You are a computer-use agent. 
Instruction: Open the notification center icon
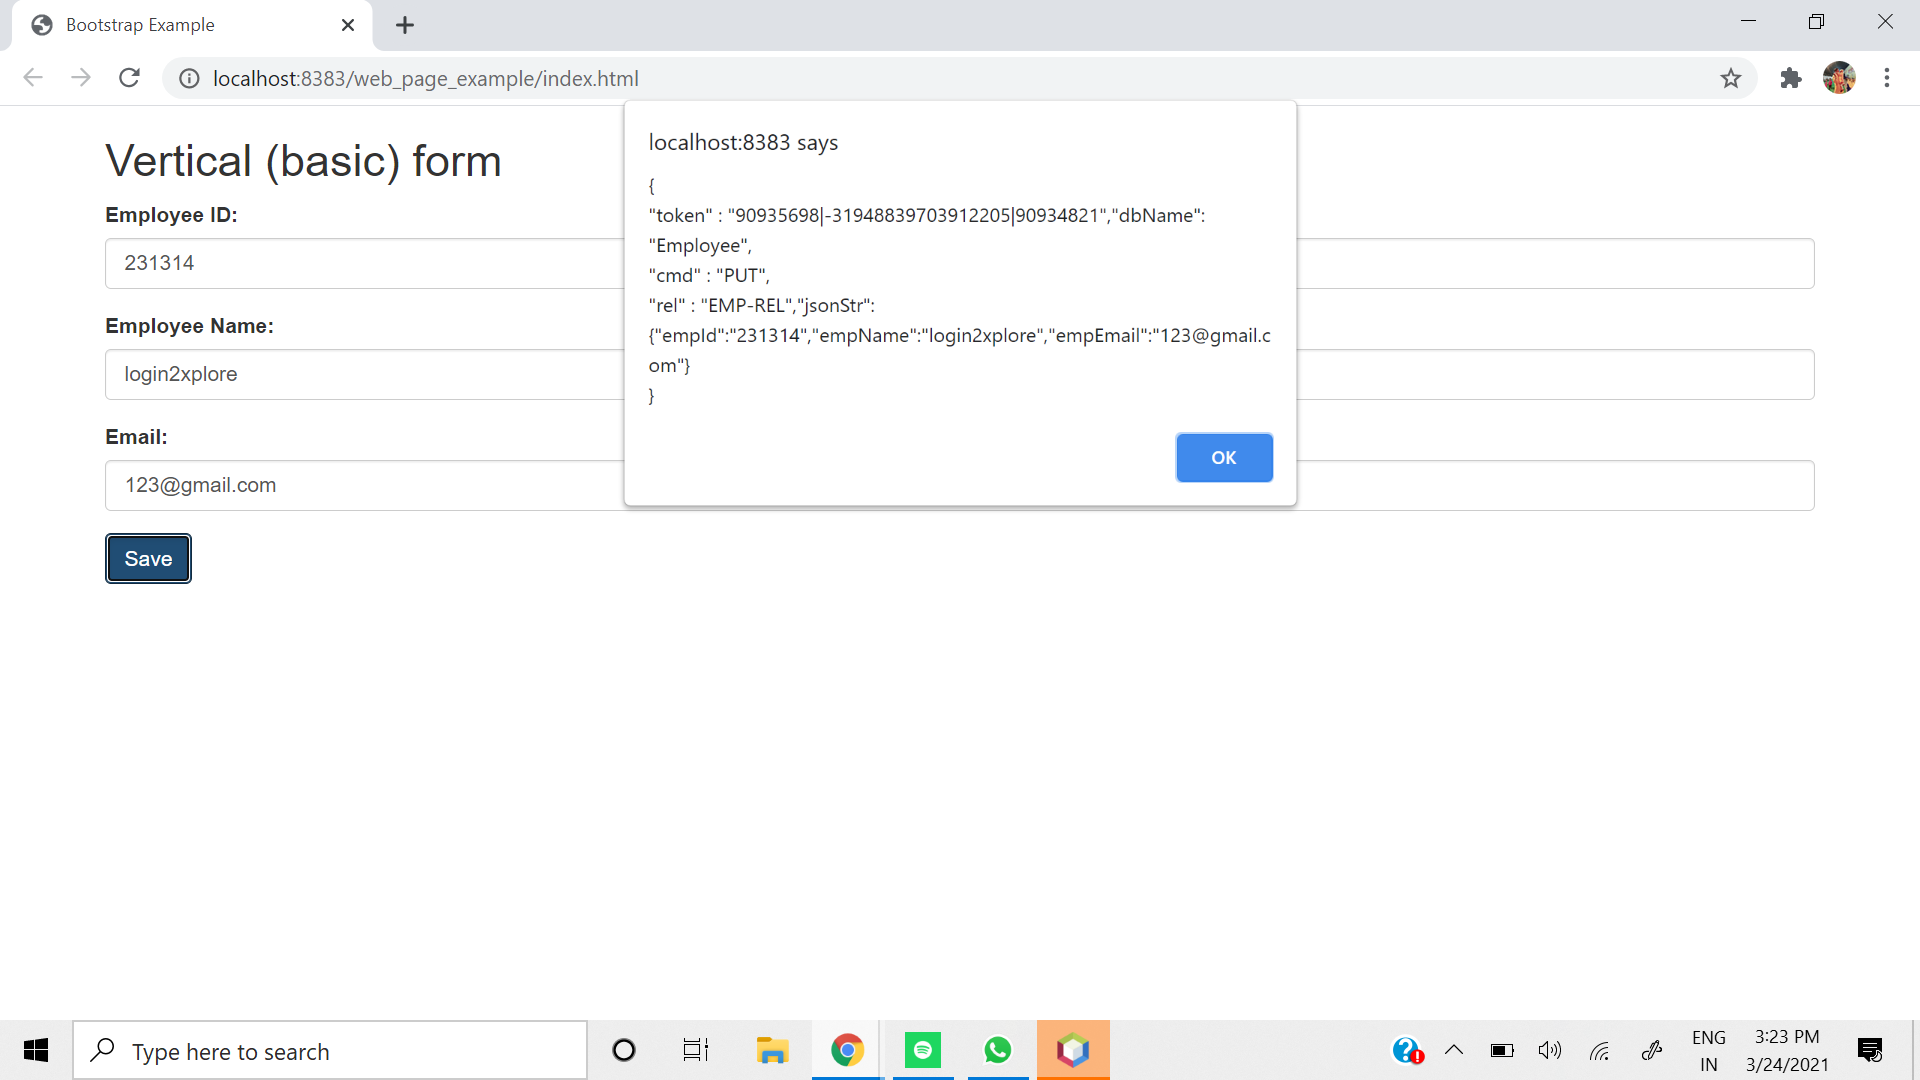pyautogui.click(x=1870, y=1050)
